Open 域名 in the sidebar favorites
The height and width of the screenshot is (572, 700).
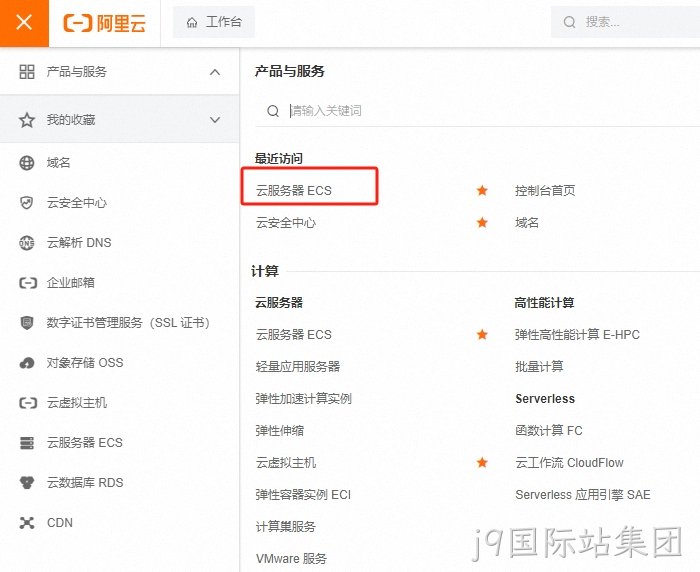click(x=58, y=163)
